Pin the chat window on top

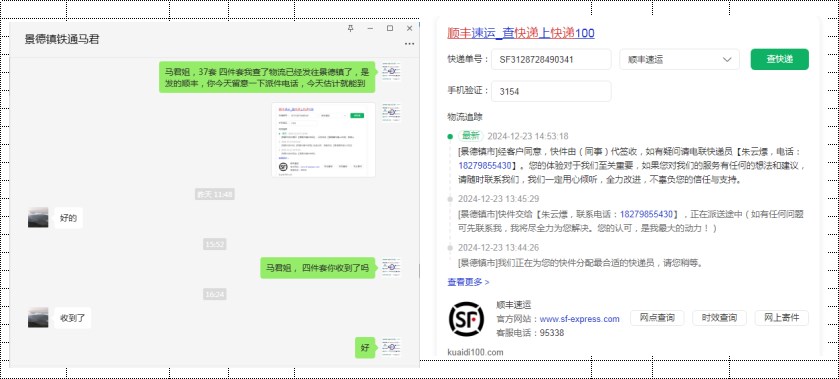pos(350,28)
